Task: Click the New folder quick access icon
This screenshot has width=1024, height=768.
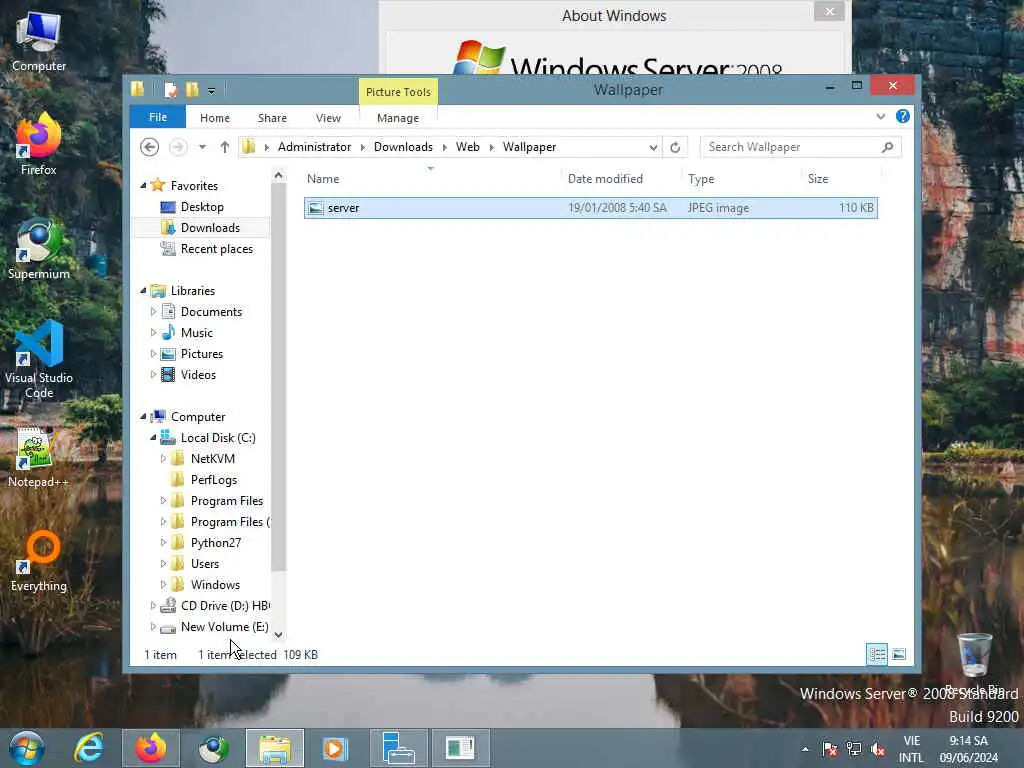Action: pos(192,89)
